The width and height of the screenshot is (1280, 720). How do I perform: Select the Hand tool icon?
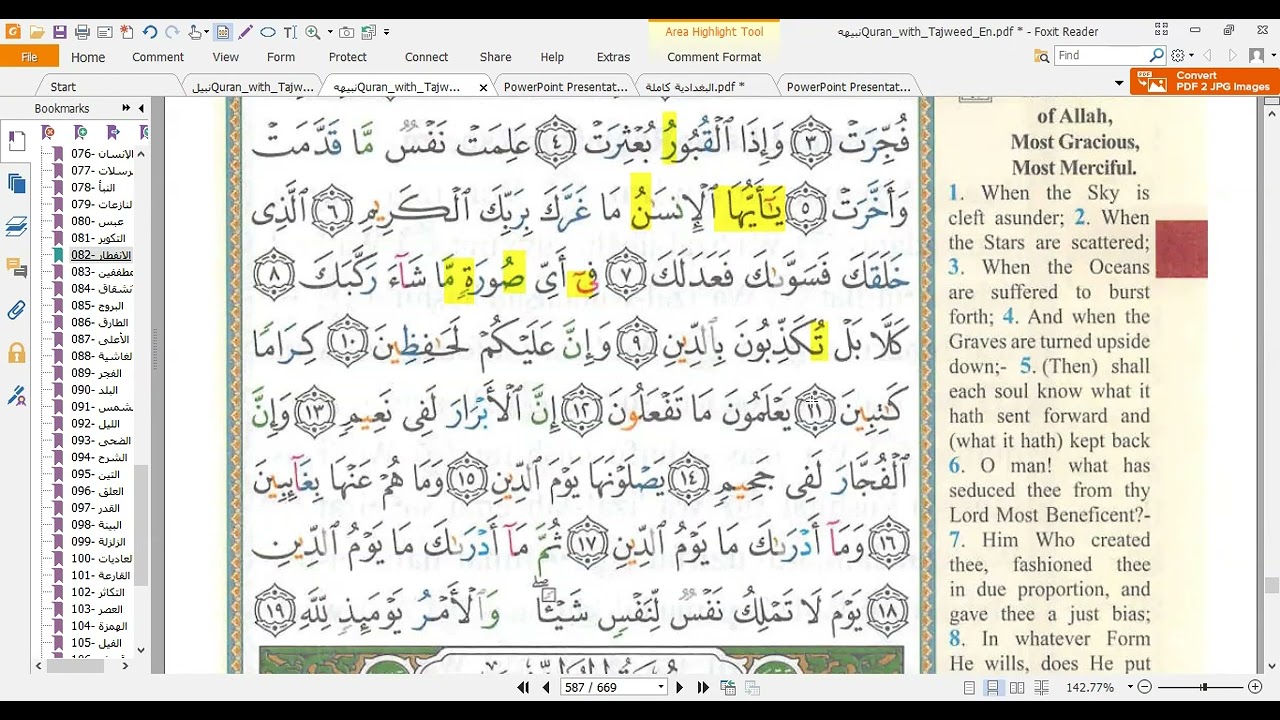tap(195, 32)
